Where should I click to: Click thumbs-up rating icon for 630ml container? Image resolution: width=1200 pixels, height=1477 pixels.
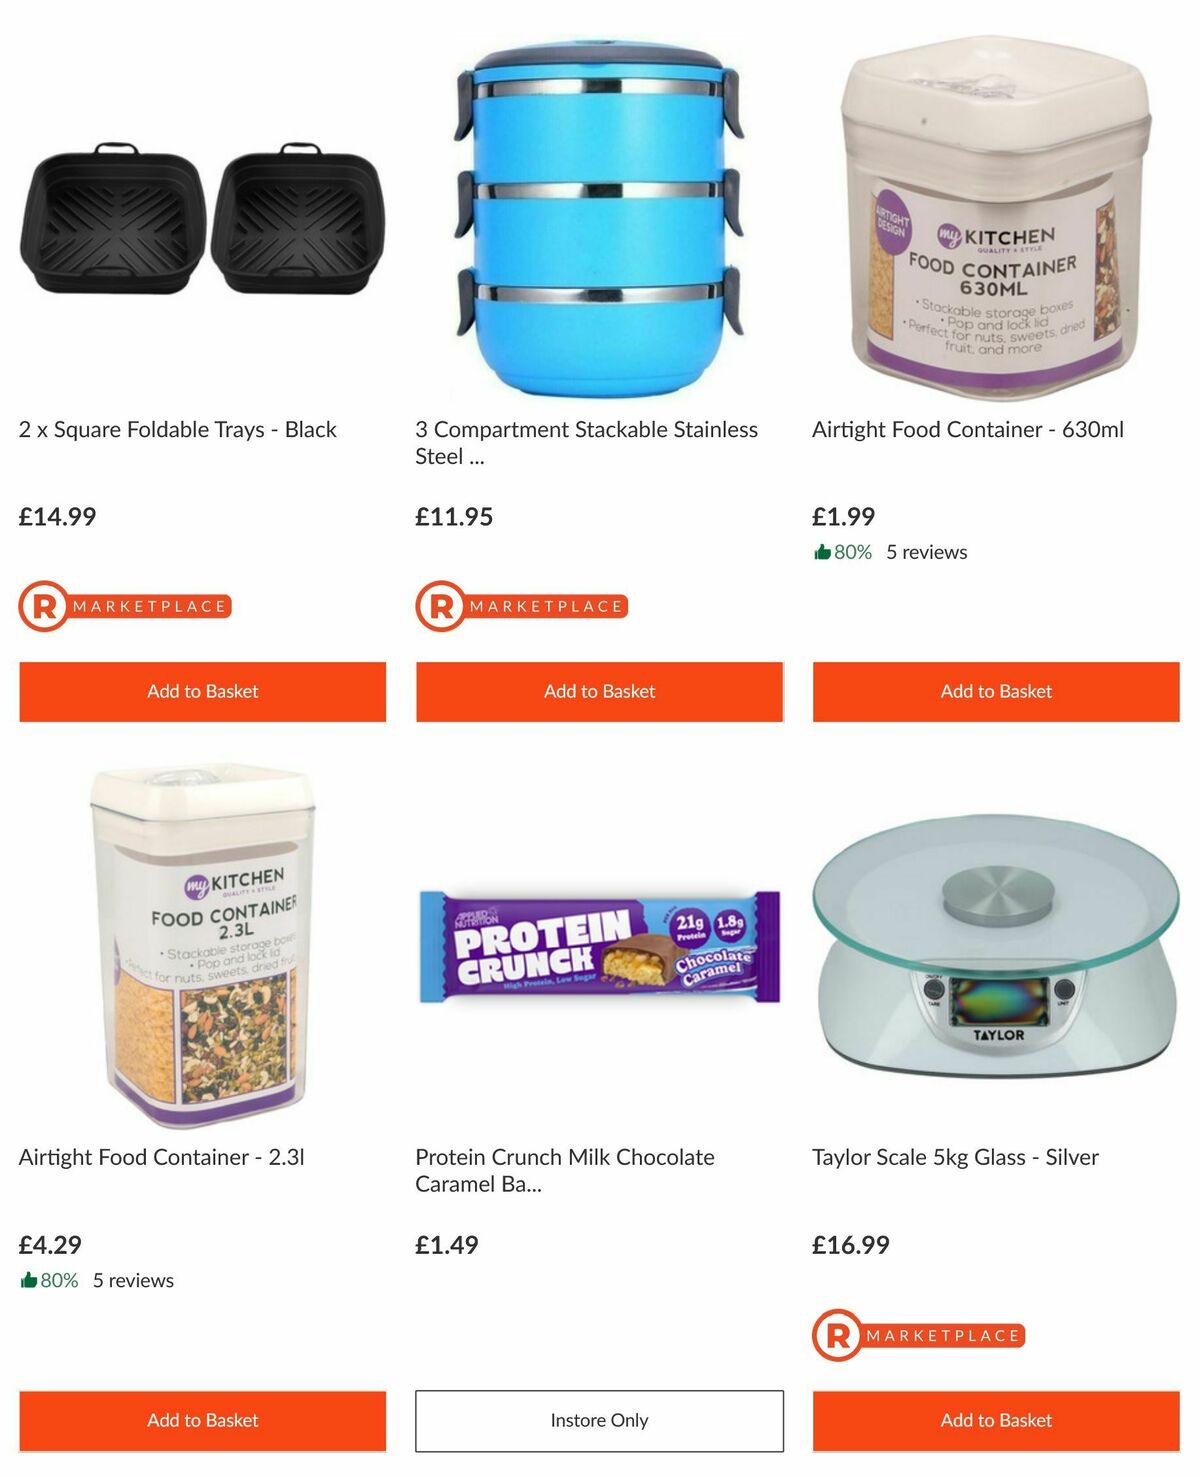(823, 552)
